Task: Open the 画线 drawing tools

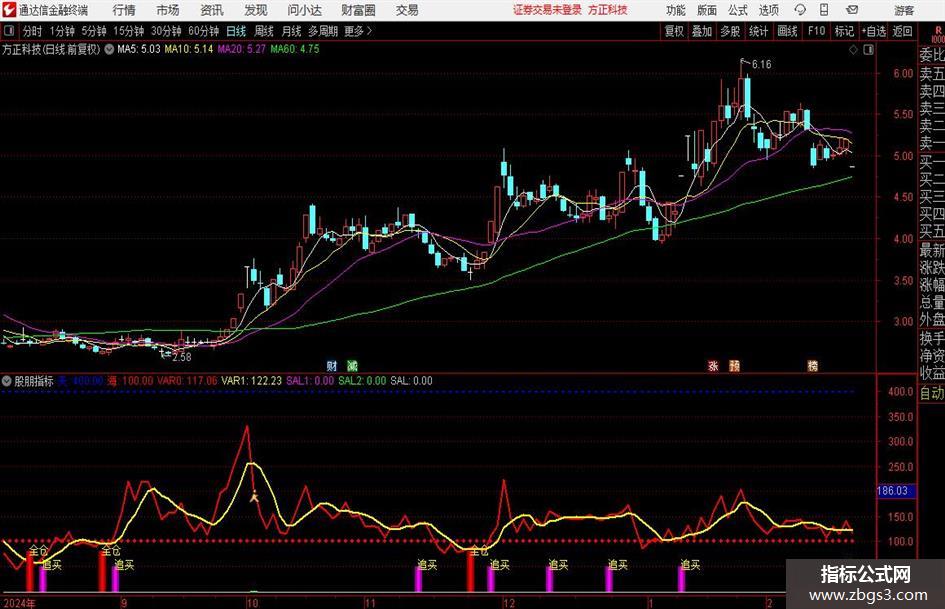Action: click(x=787, y=31)
